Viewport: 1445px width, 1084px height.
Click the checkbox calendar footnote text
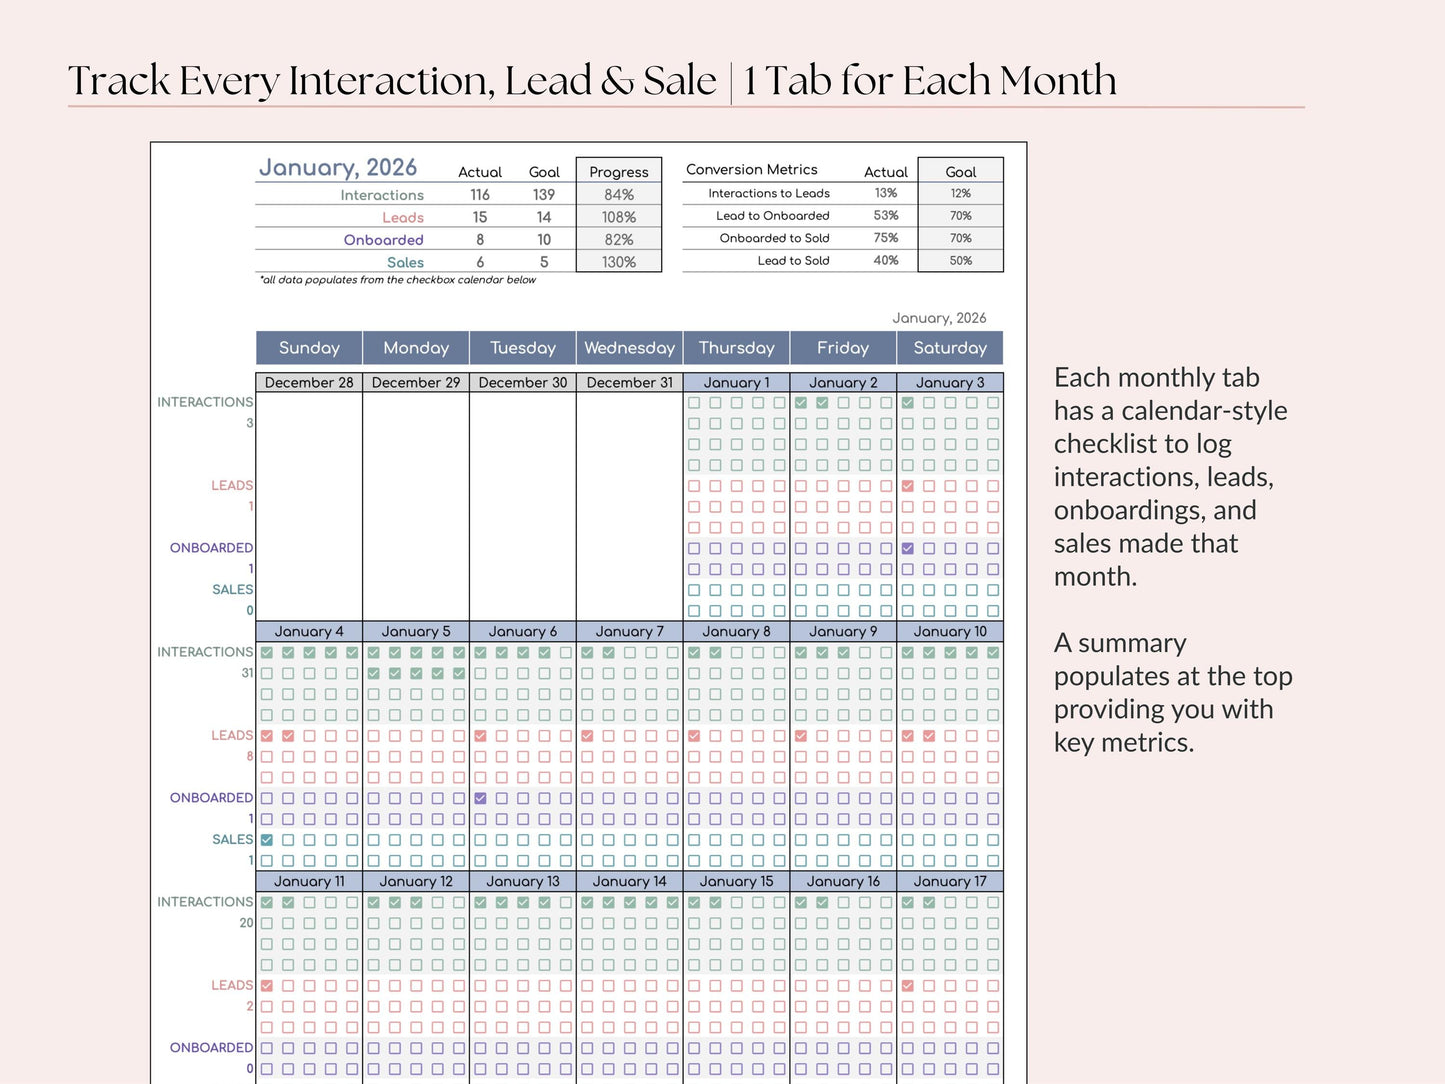point(398,280)
